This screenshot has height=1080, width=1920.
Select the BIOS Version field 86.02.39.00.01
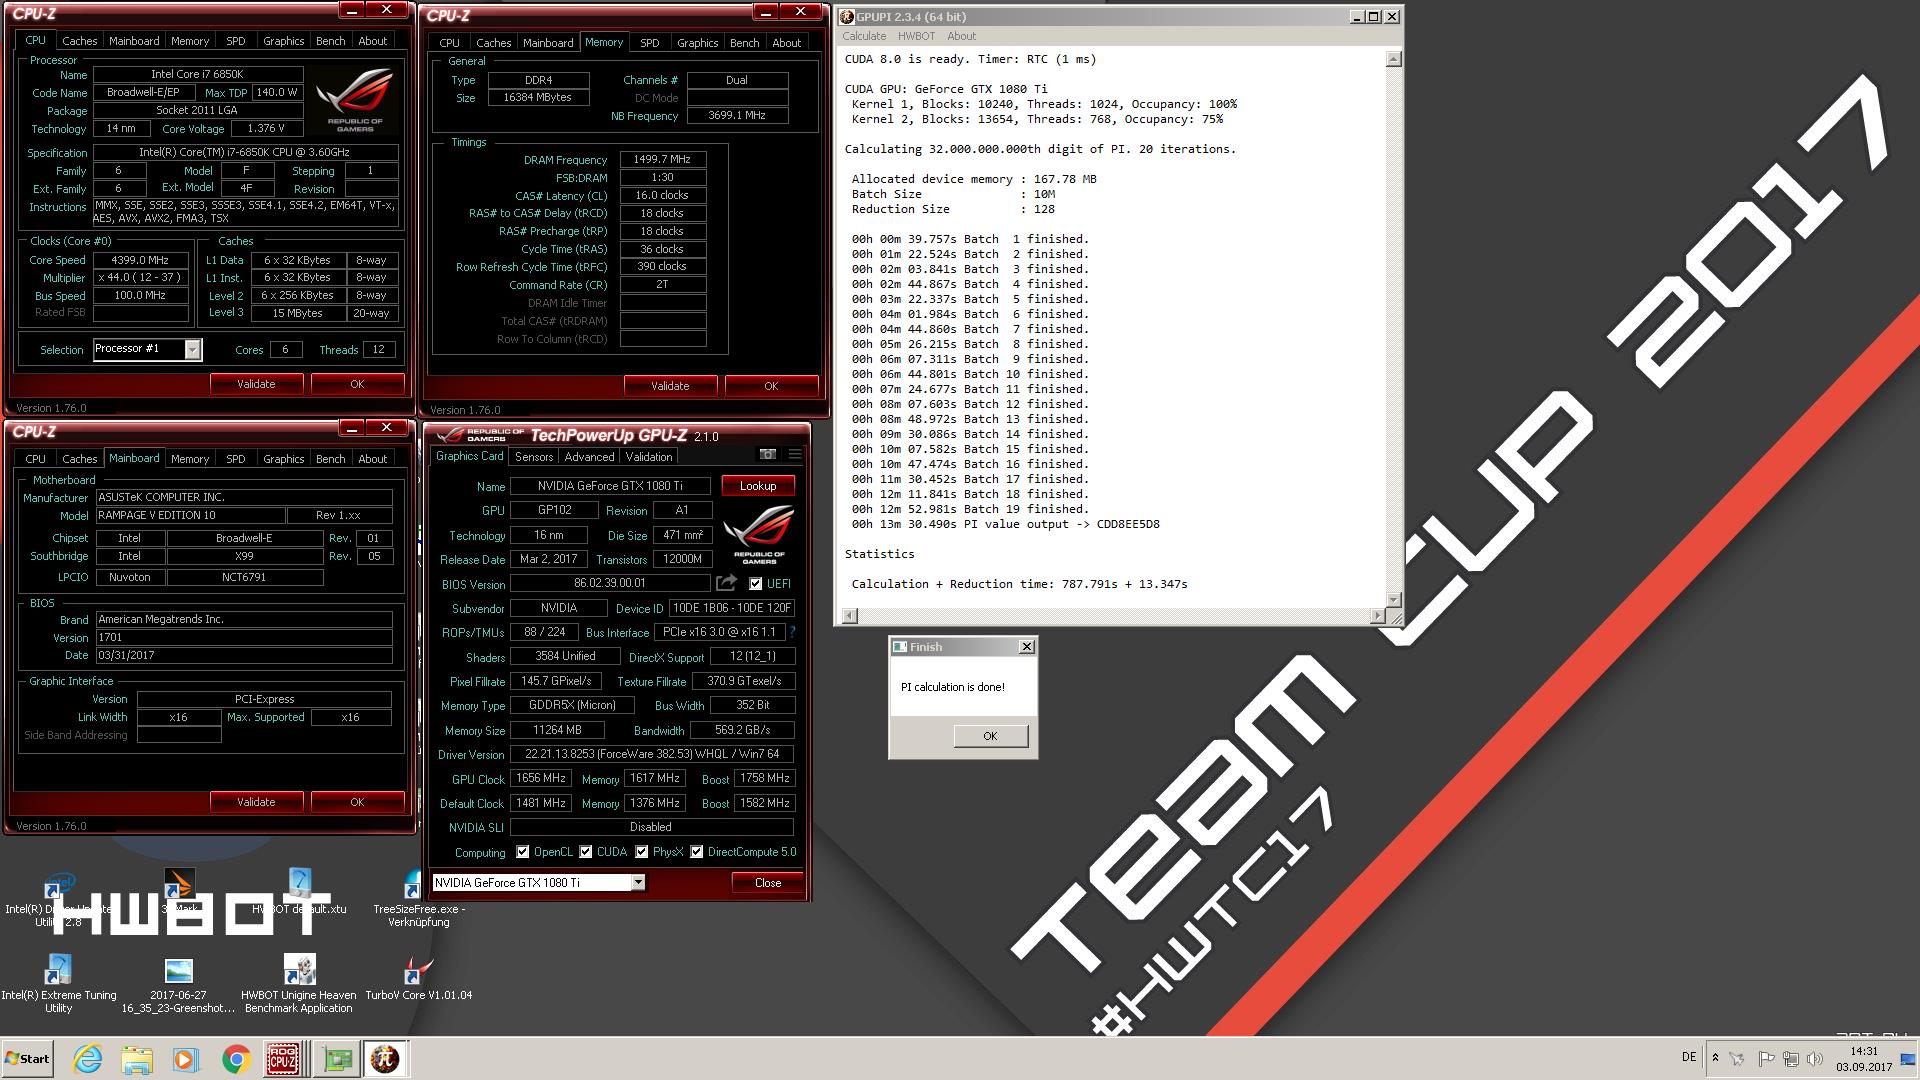pyautogui.click(x=610, y=584)
